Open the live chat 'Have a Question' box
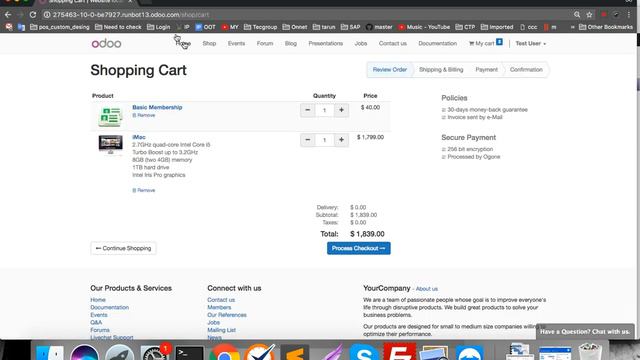Screen dimensions: 640x360 [x=585, y=331]
